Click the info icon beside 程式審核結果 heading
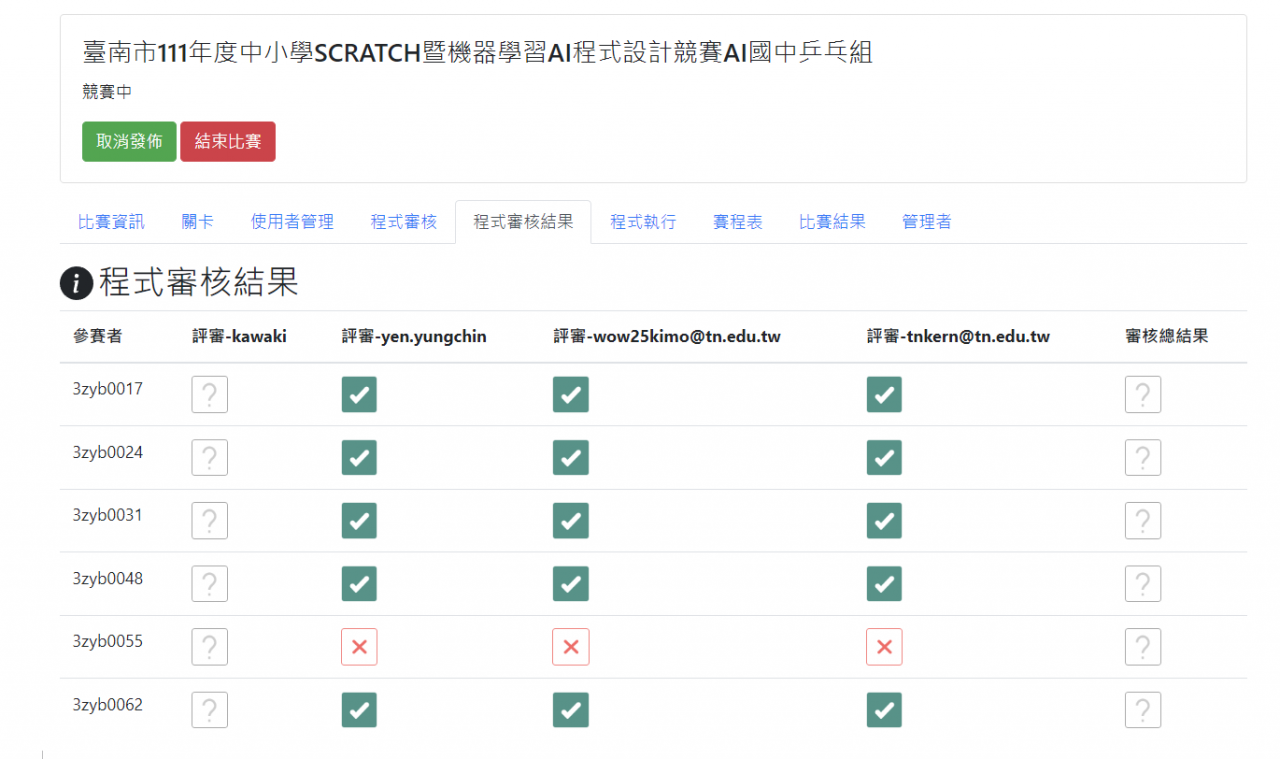The width and height of the screenshot is (1280, 759). coord(76,284)
